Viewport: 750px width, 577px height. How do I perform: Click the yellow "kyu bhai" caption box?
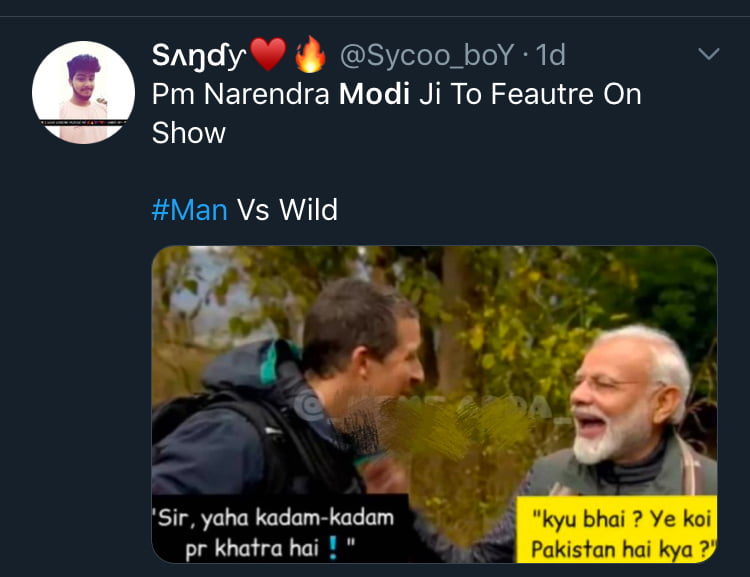click(616, 534)
